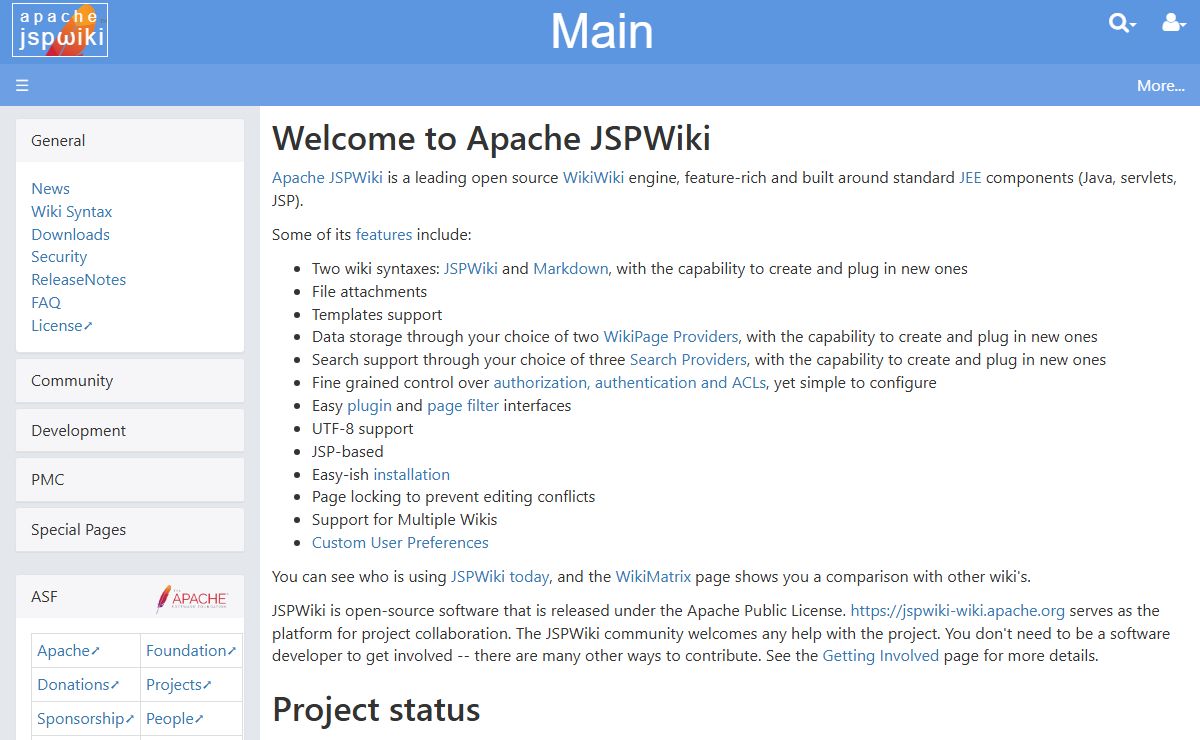Open the jspwiki-wiki.apache.org URL link
The height and width of the screenshot is (740, 1200).
(x=958, y=611)
